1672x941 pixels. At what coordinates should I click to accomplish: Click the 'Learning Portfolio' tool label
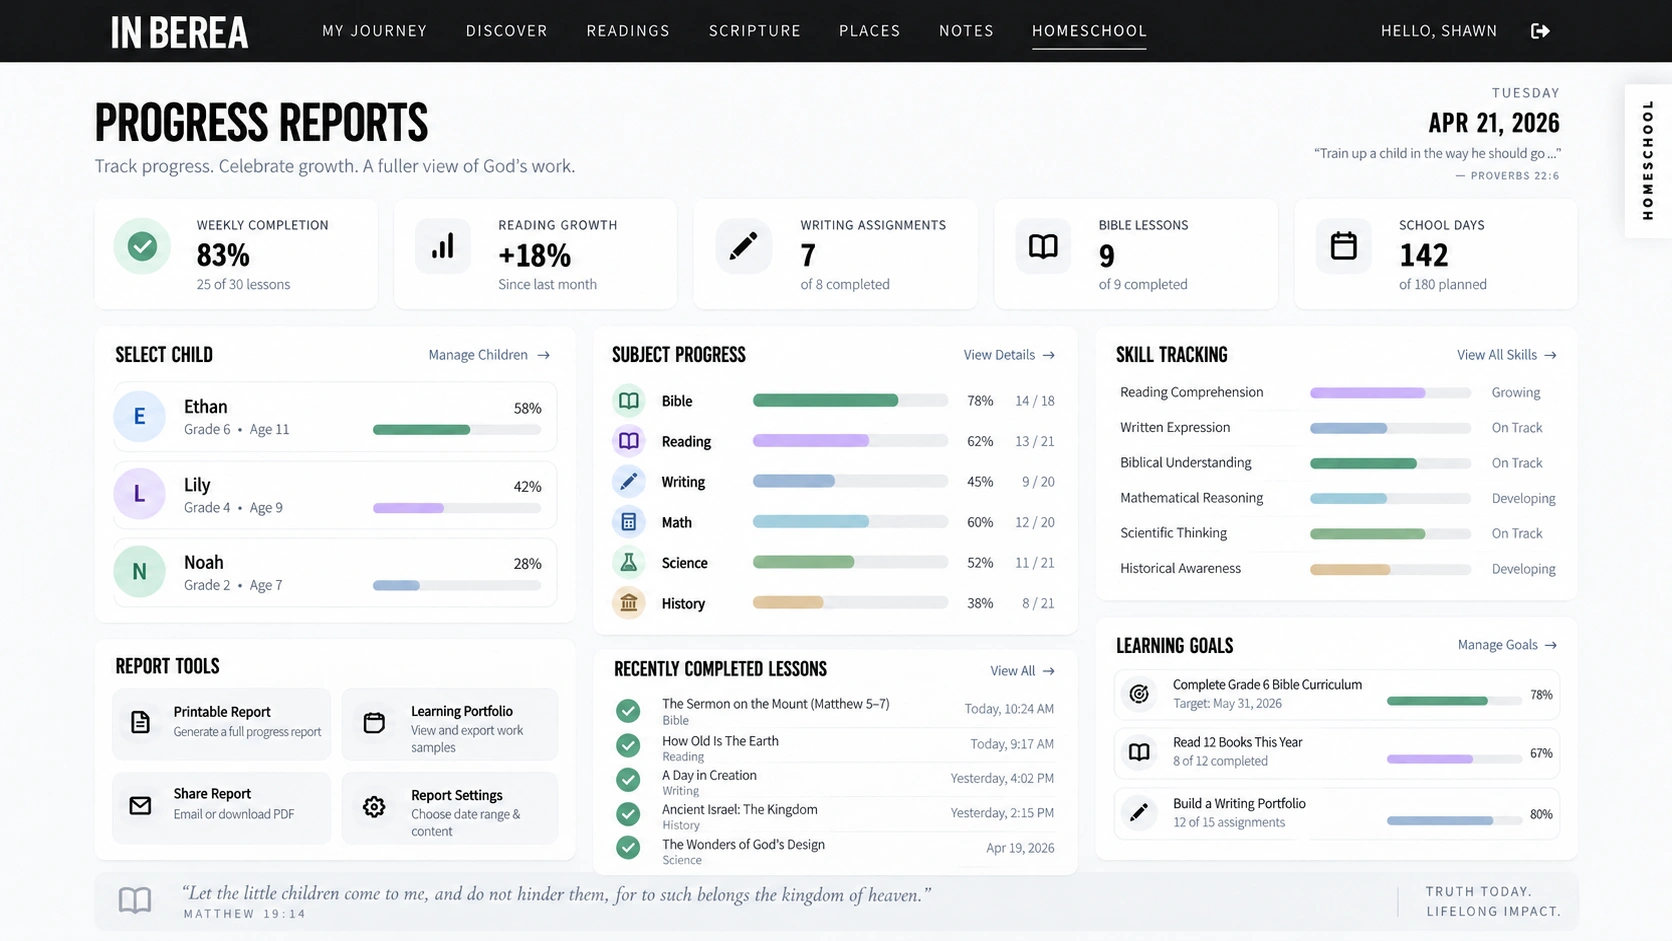pyautogui.click(x=462, y=711)
